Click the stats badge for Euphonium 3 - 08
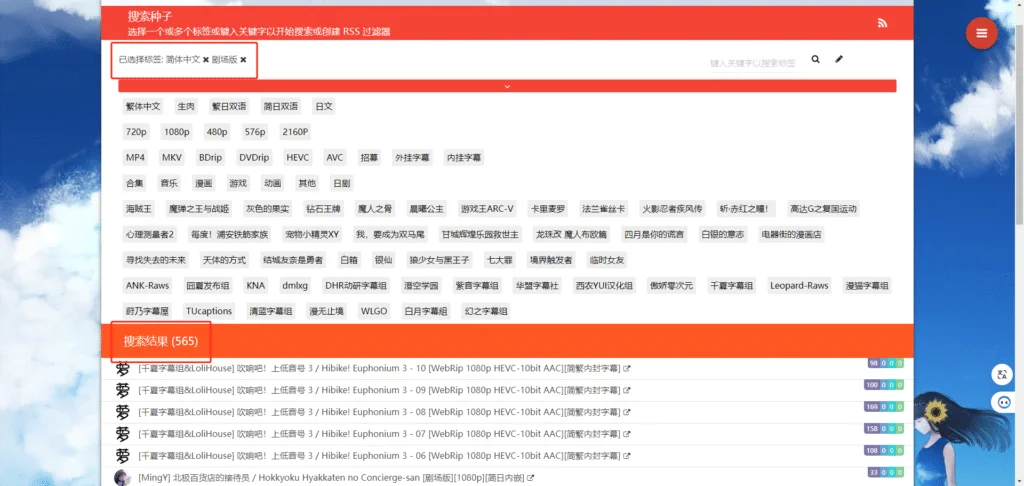 click(886, 407)
